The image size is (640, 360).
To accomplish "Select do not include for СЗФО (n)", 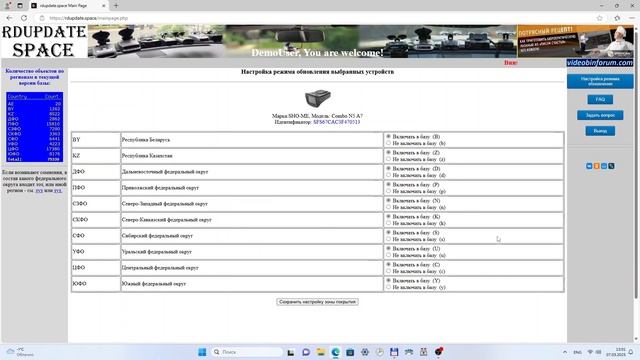I will pos(388,207).
